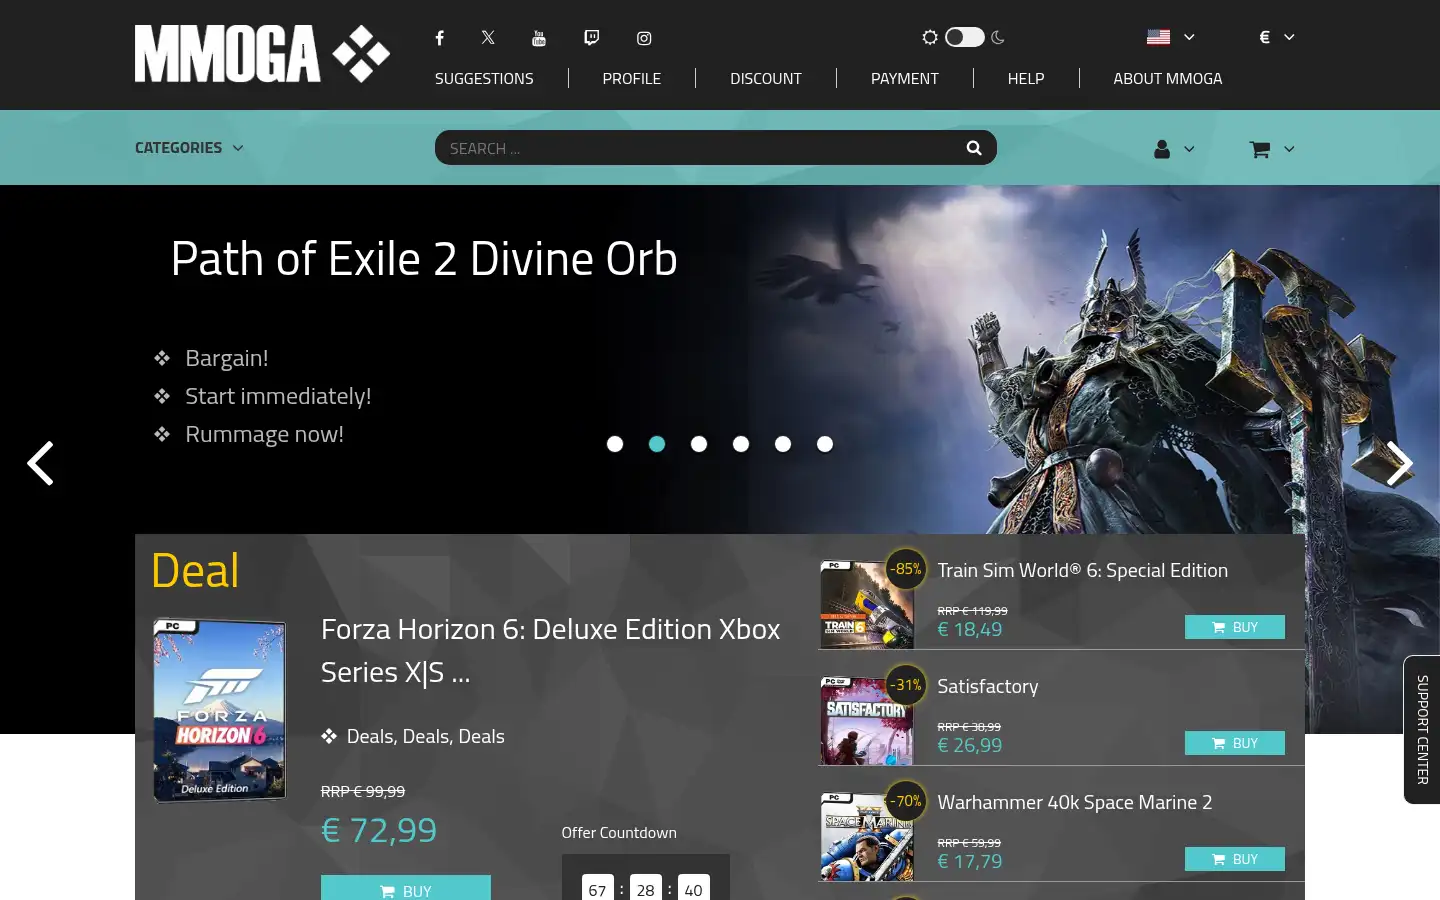Go to next banner slide arrow
Viewport: 1440px width, 900px height.
1399,463
